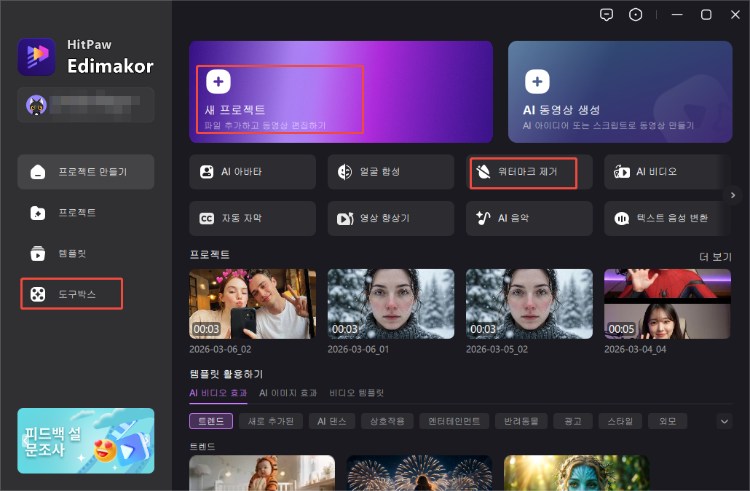Select the 광고 filter chip

[573, 421]
